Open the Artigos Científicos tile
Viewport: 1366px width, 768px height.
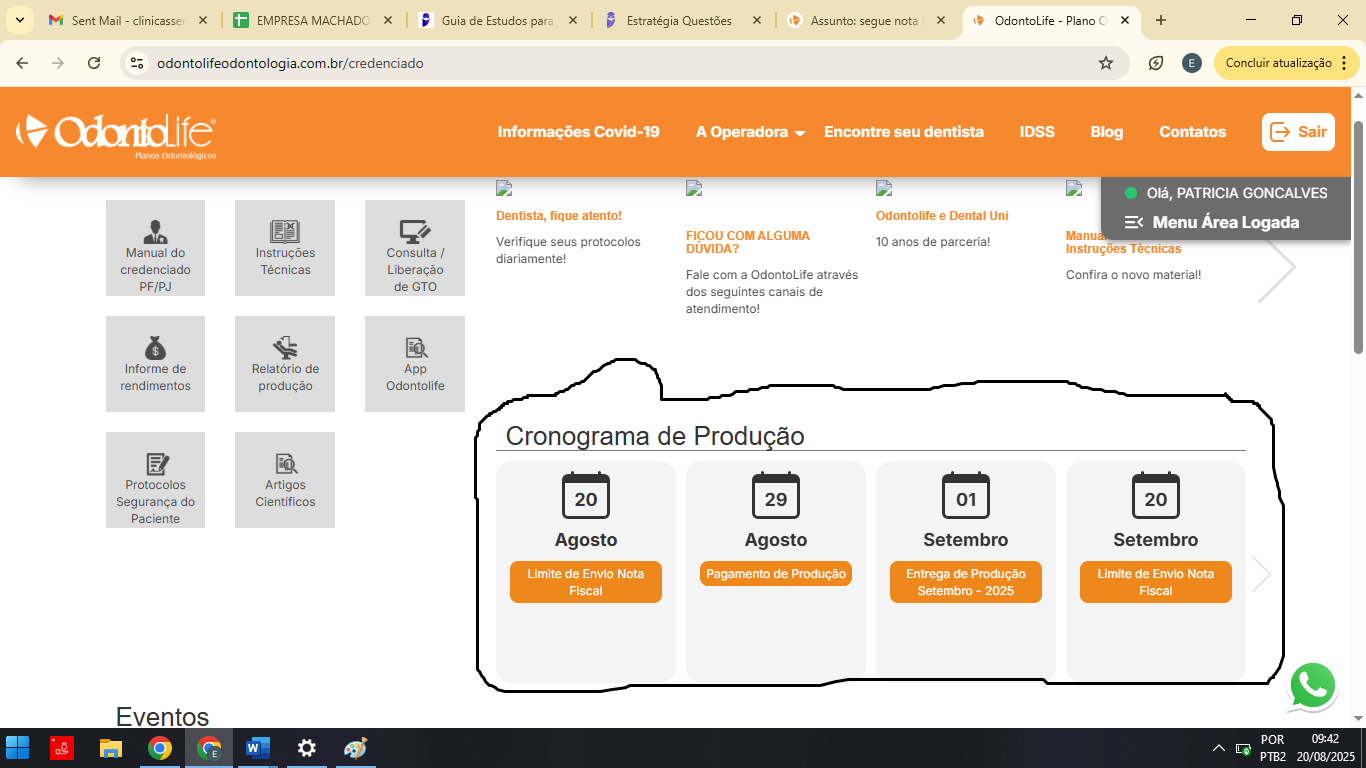(285, 480)
